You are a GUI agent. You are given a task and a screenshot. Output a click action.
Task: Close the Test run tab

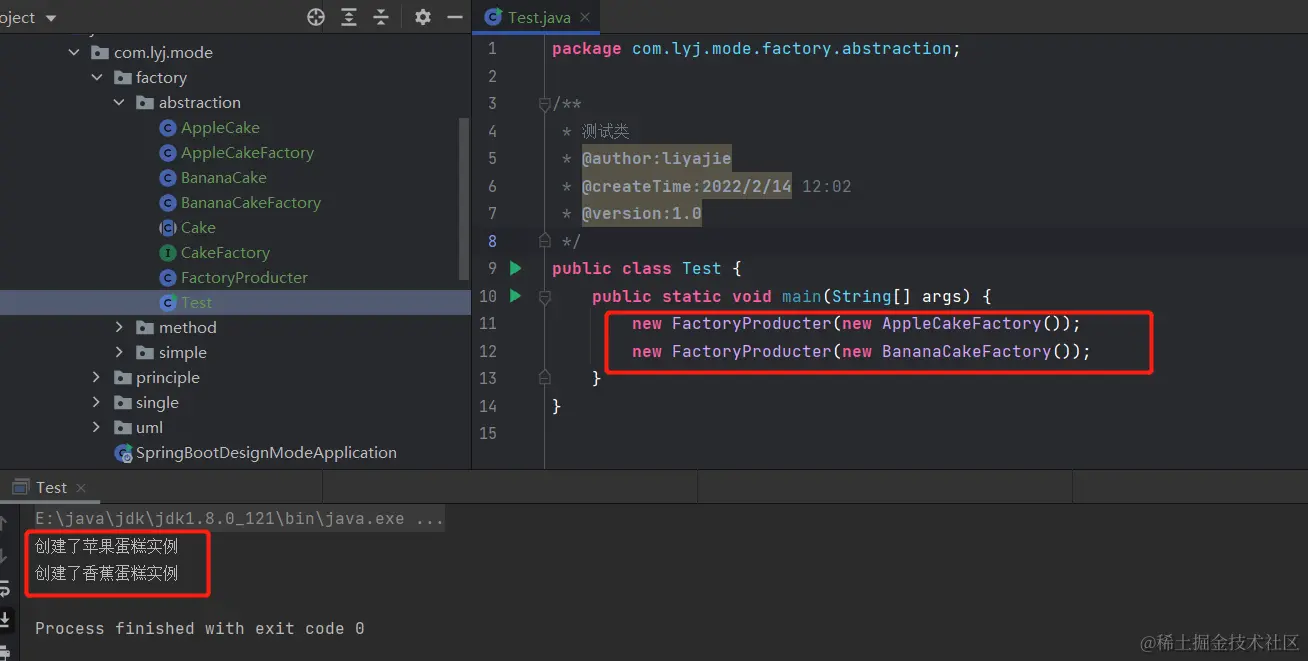(x=81, y=488)
